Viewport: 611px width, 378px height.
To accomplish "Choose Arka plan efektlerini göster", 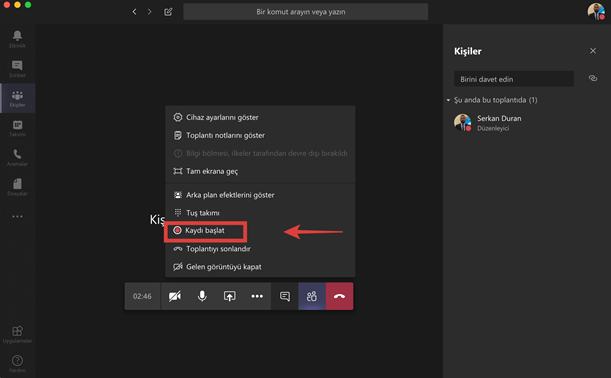I will [x=260, y=195].
